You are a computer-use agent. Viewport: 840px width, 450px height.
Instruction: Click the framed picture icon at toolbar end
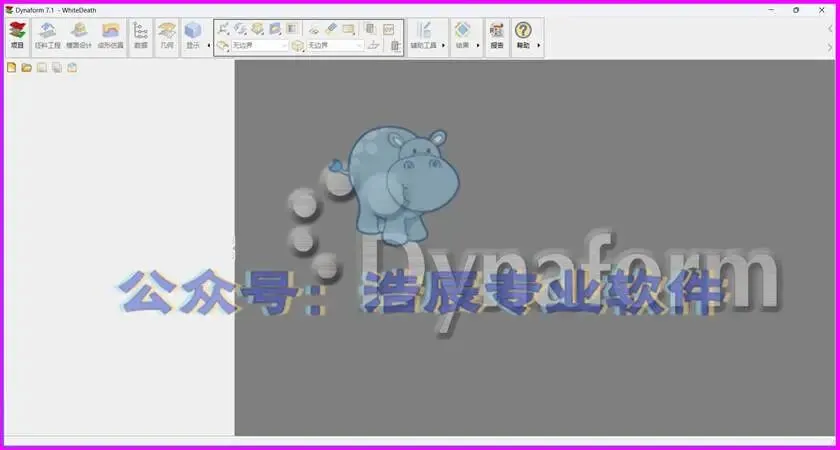pos(388,29)
